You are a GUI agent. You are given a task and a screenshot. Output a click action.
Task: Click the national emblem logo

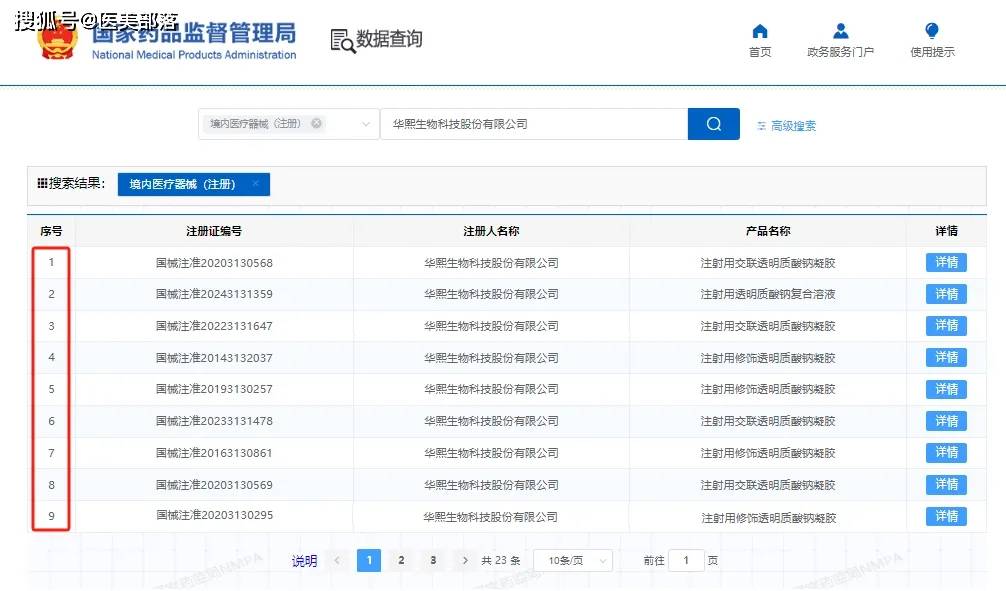(x=57, y=39)
